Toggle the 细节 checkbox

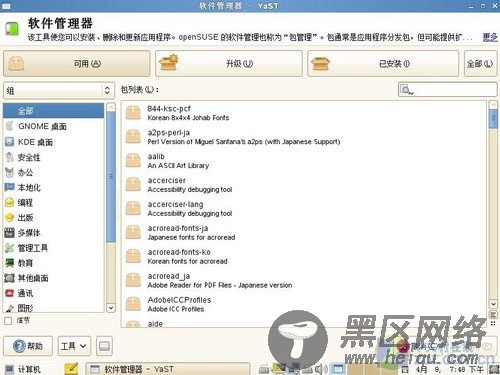click(x=8, y=321)
